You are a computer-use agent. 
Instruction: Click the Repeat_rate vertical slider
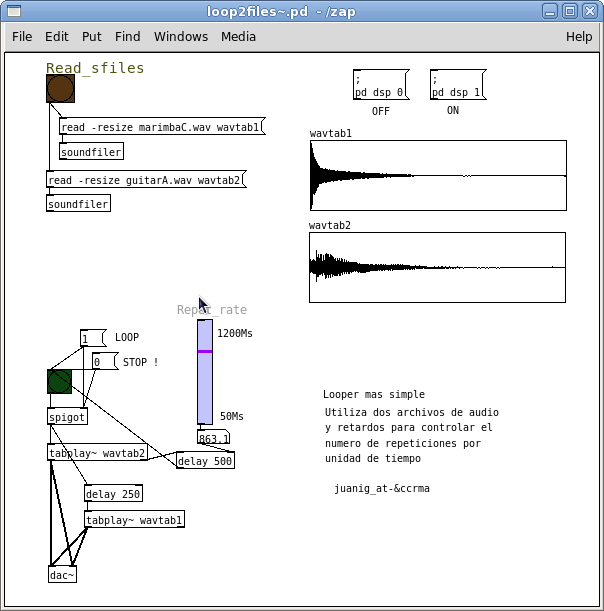[205, 372]
